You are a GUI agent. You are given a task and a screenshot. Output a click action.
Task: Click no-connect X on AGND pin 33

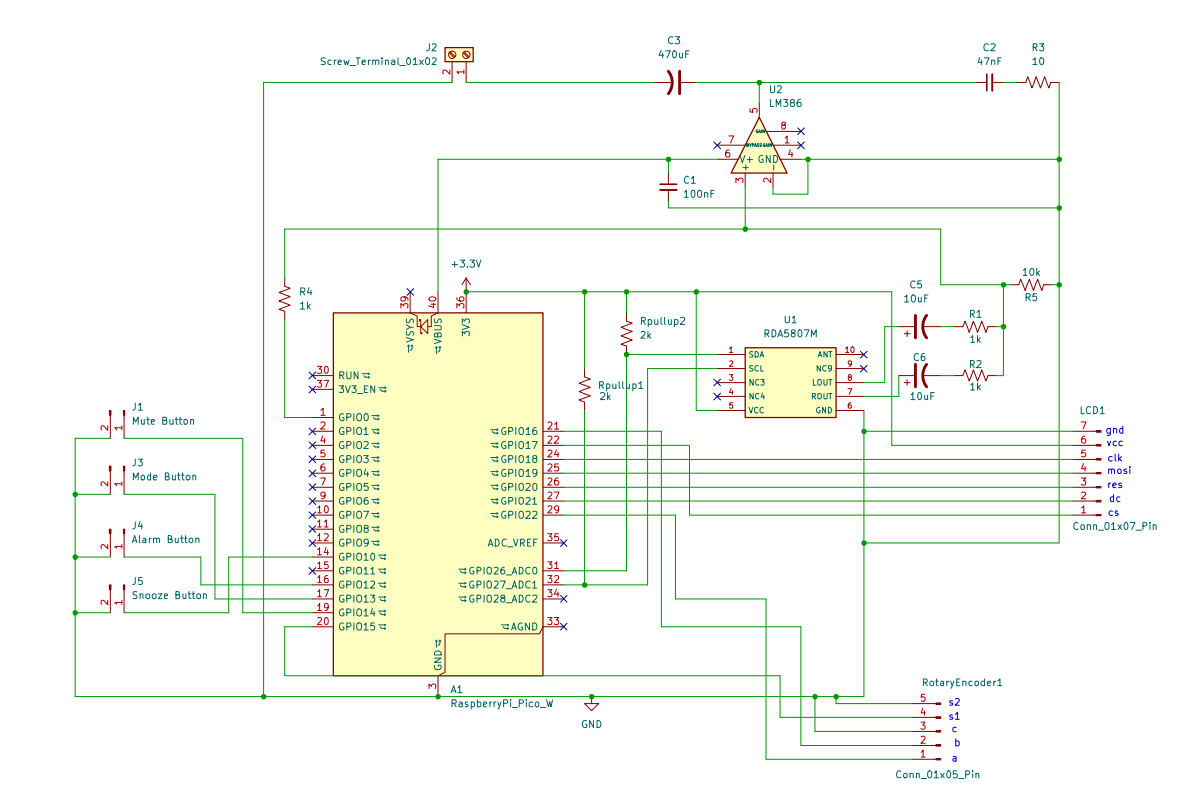point(564,626)
